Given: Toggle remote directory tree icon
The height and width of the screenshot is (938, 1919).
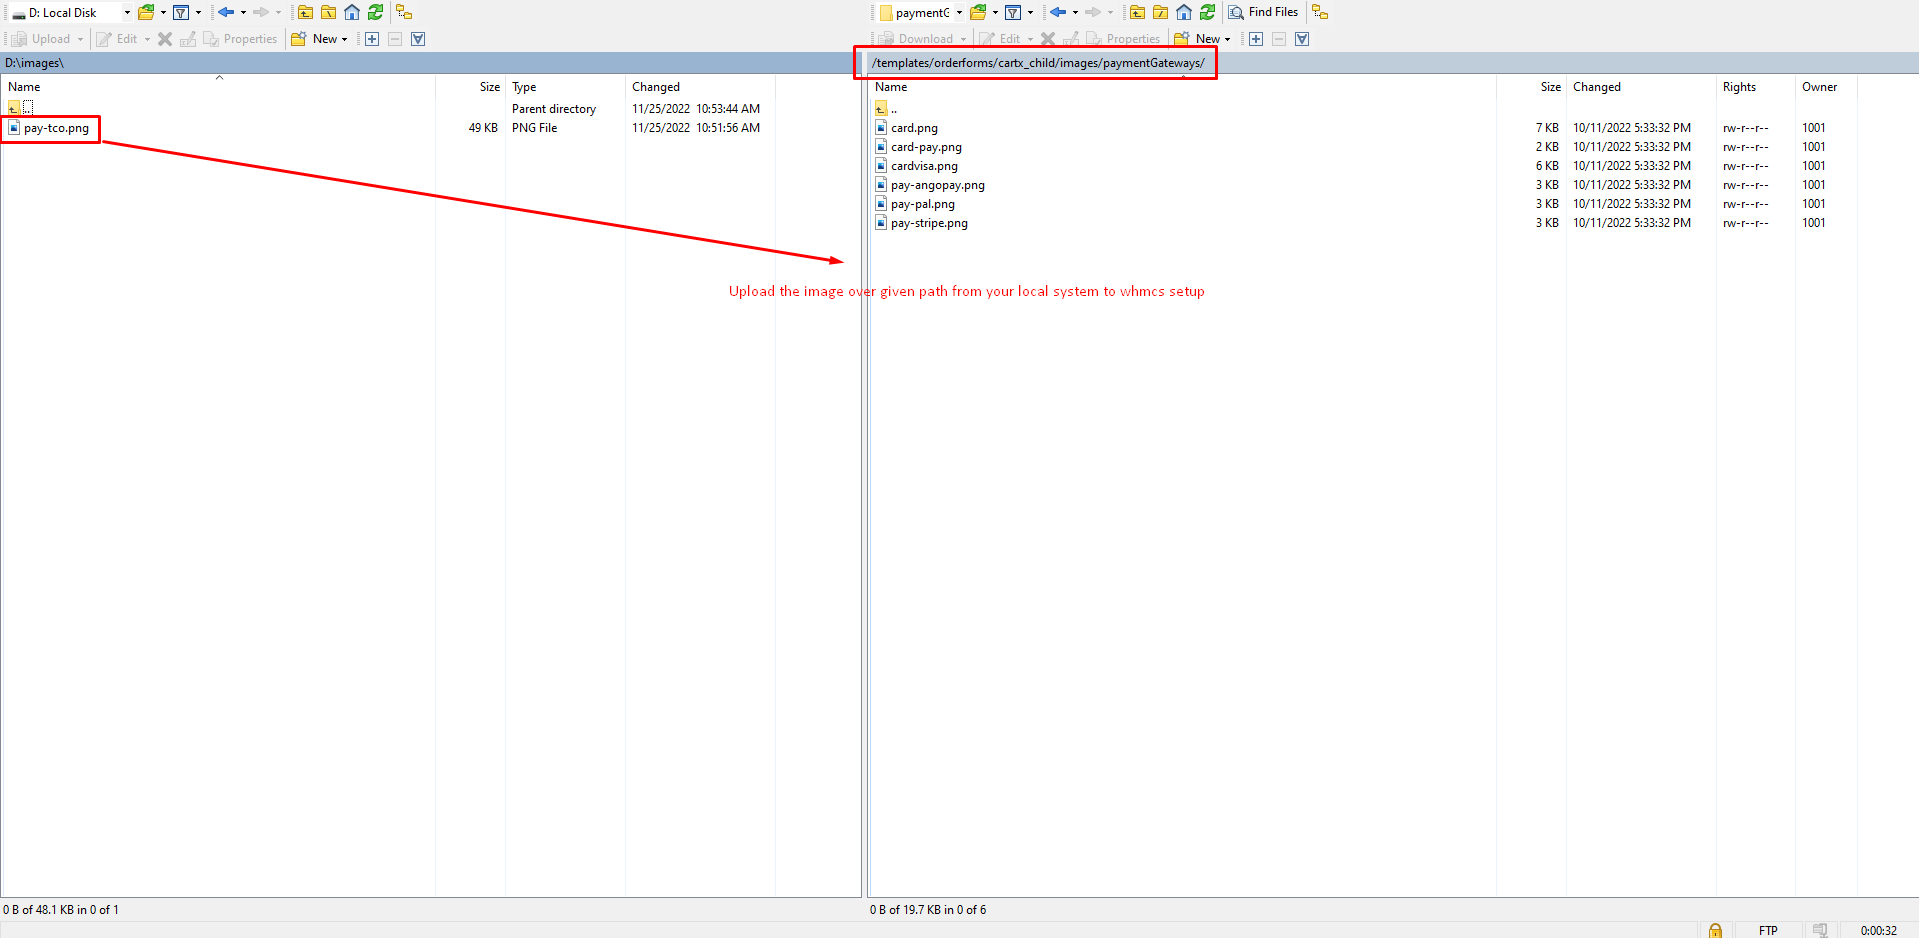Looking at the screenshot, I should pyautogui.click(x=1320, y=13).
